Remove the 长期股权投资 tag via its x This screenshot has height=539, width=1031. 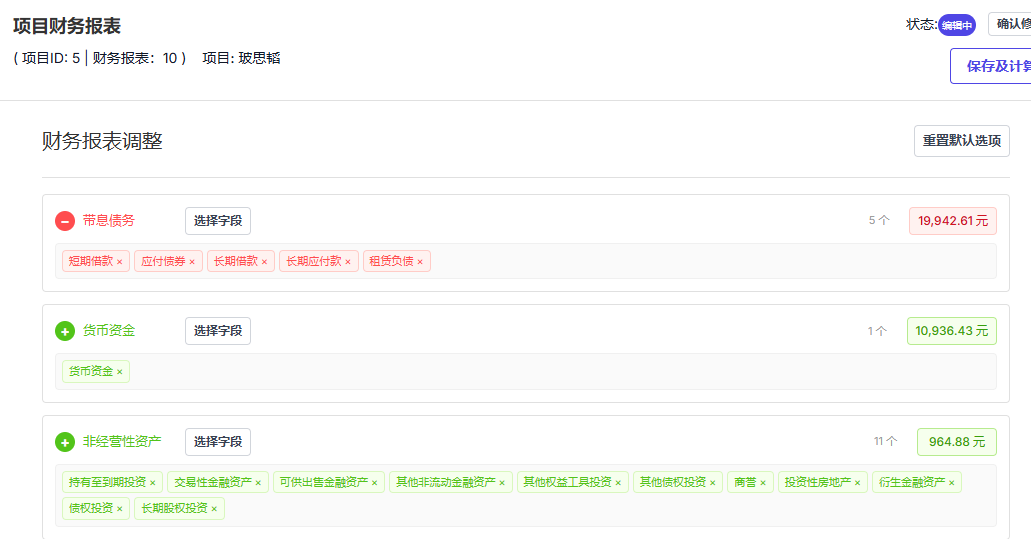[214, 509]
